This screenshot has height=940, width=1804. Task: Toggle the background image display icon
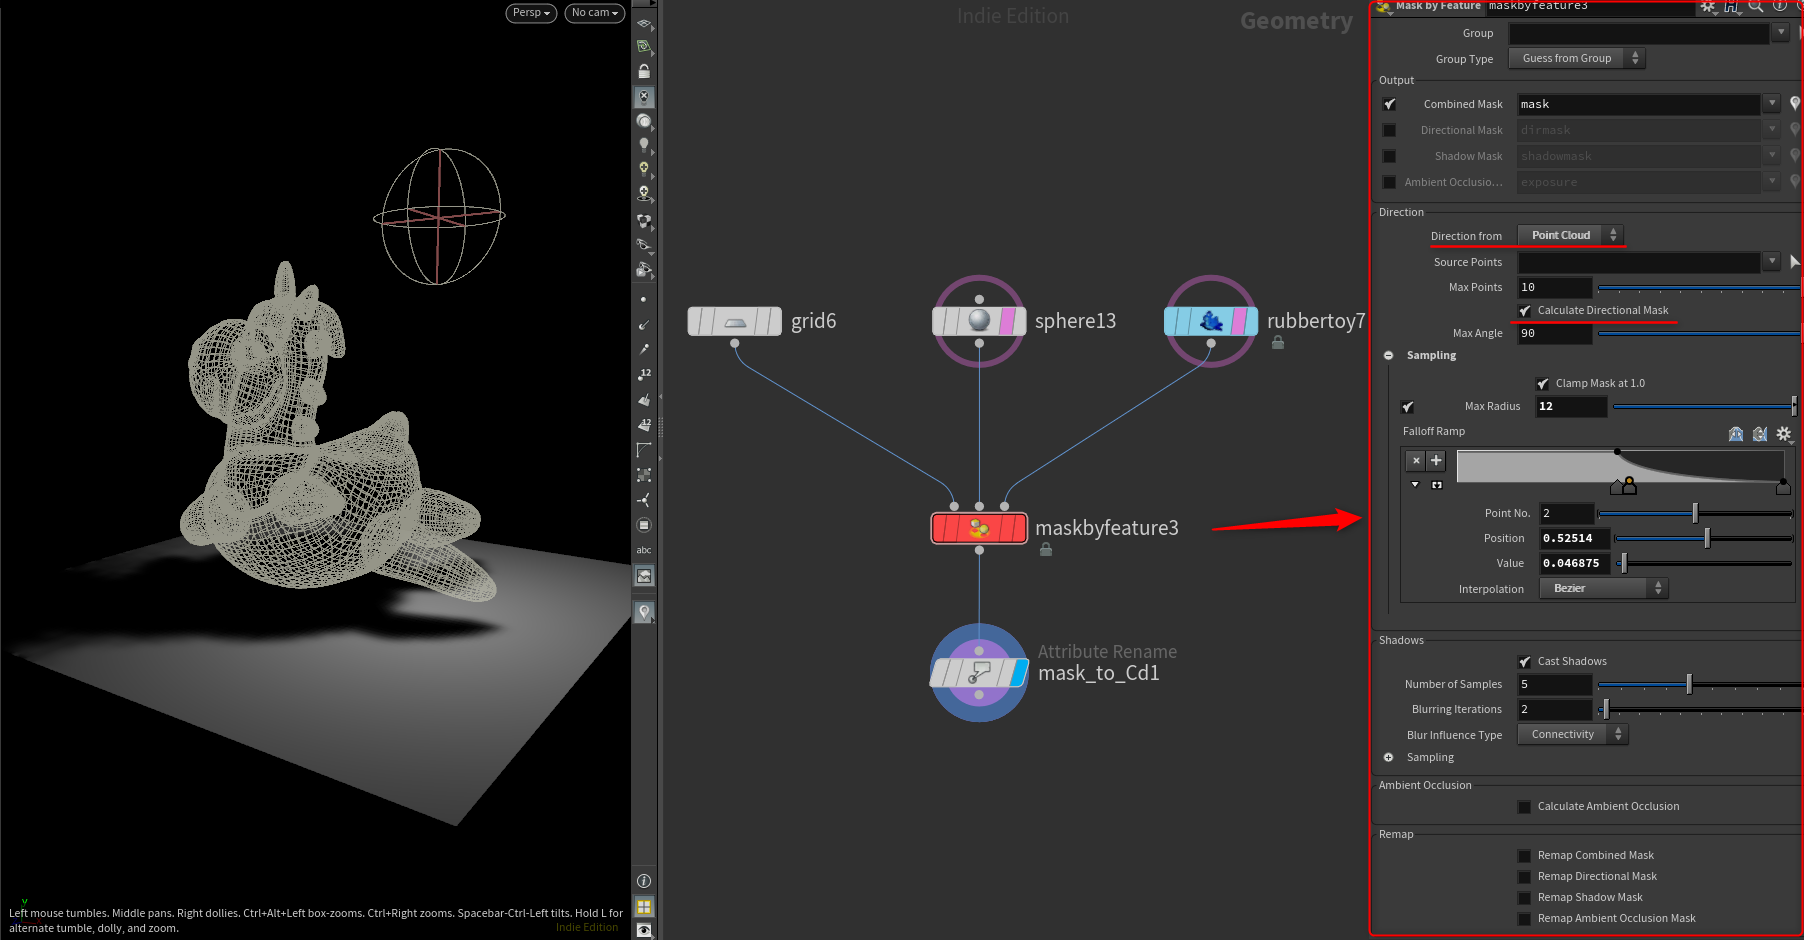[x=644, y=576]
